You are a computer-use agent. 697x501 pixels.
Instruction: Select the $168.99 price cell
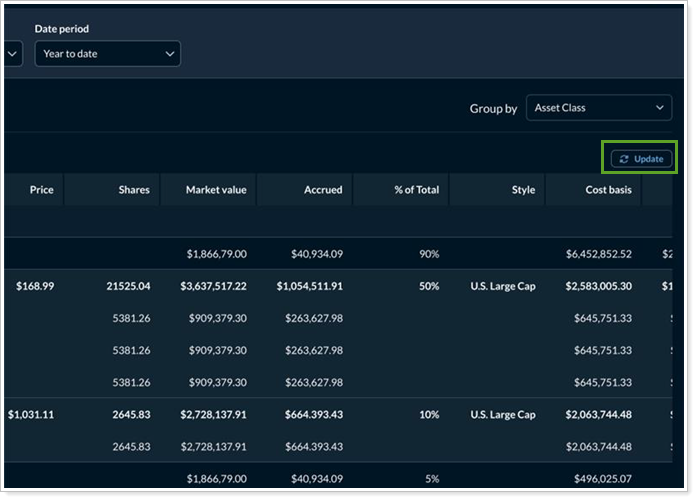pyautogui.click(x=35, y=286)
